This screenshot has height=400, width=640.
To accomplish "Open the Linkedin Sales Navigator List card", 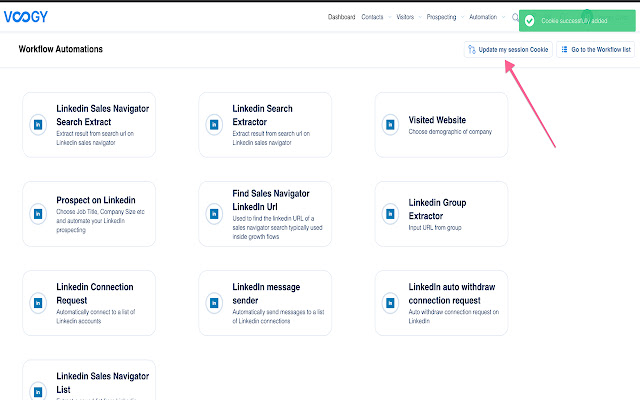I will click(89, 380).
